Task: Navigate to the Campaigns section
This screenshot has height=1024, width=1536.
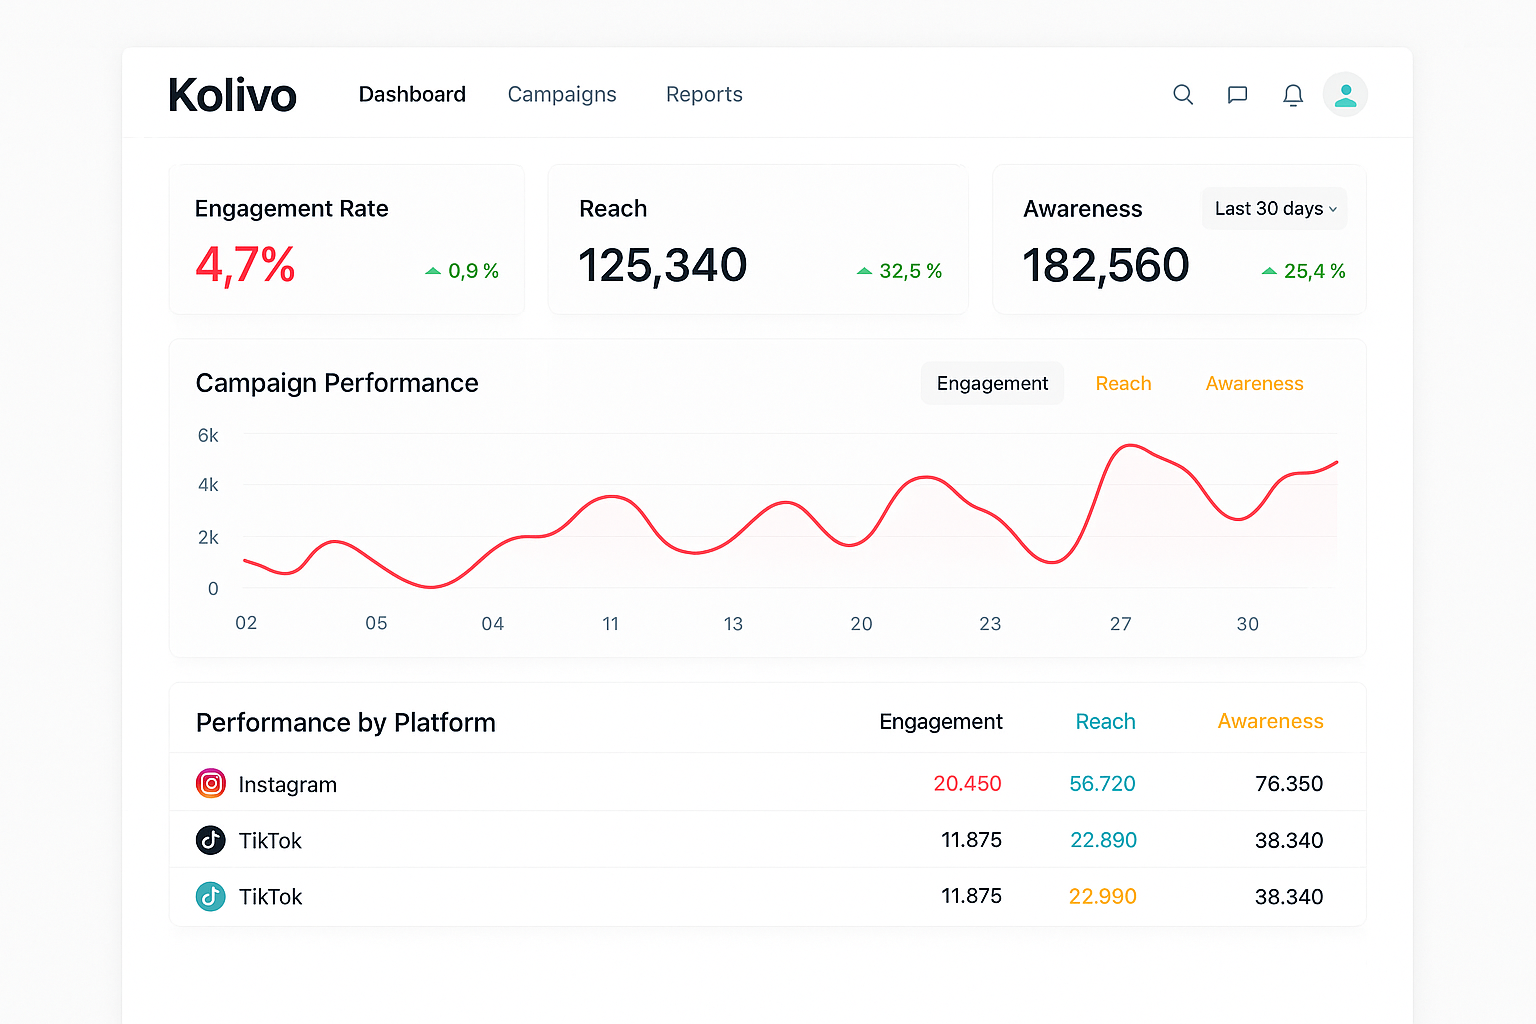Action: coord(561,94)
